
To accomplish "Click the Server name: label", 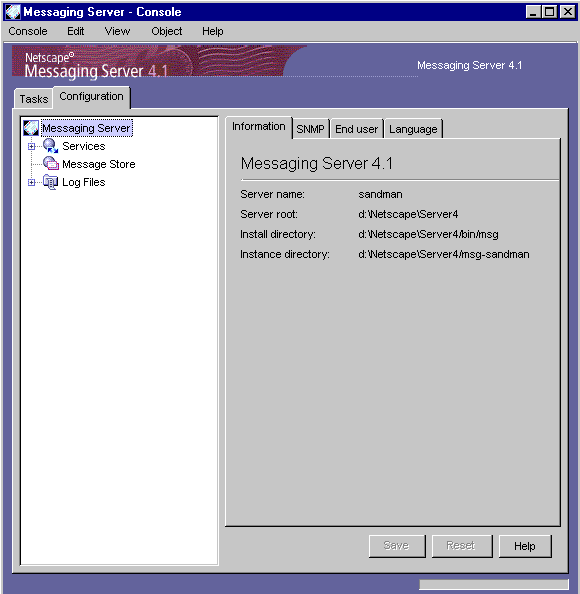I will click(x=272, y=194).
